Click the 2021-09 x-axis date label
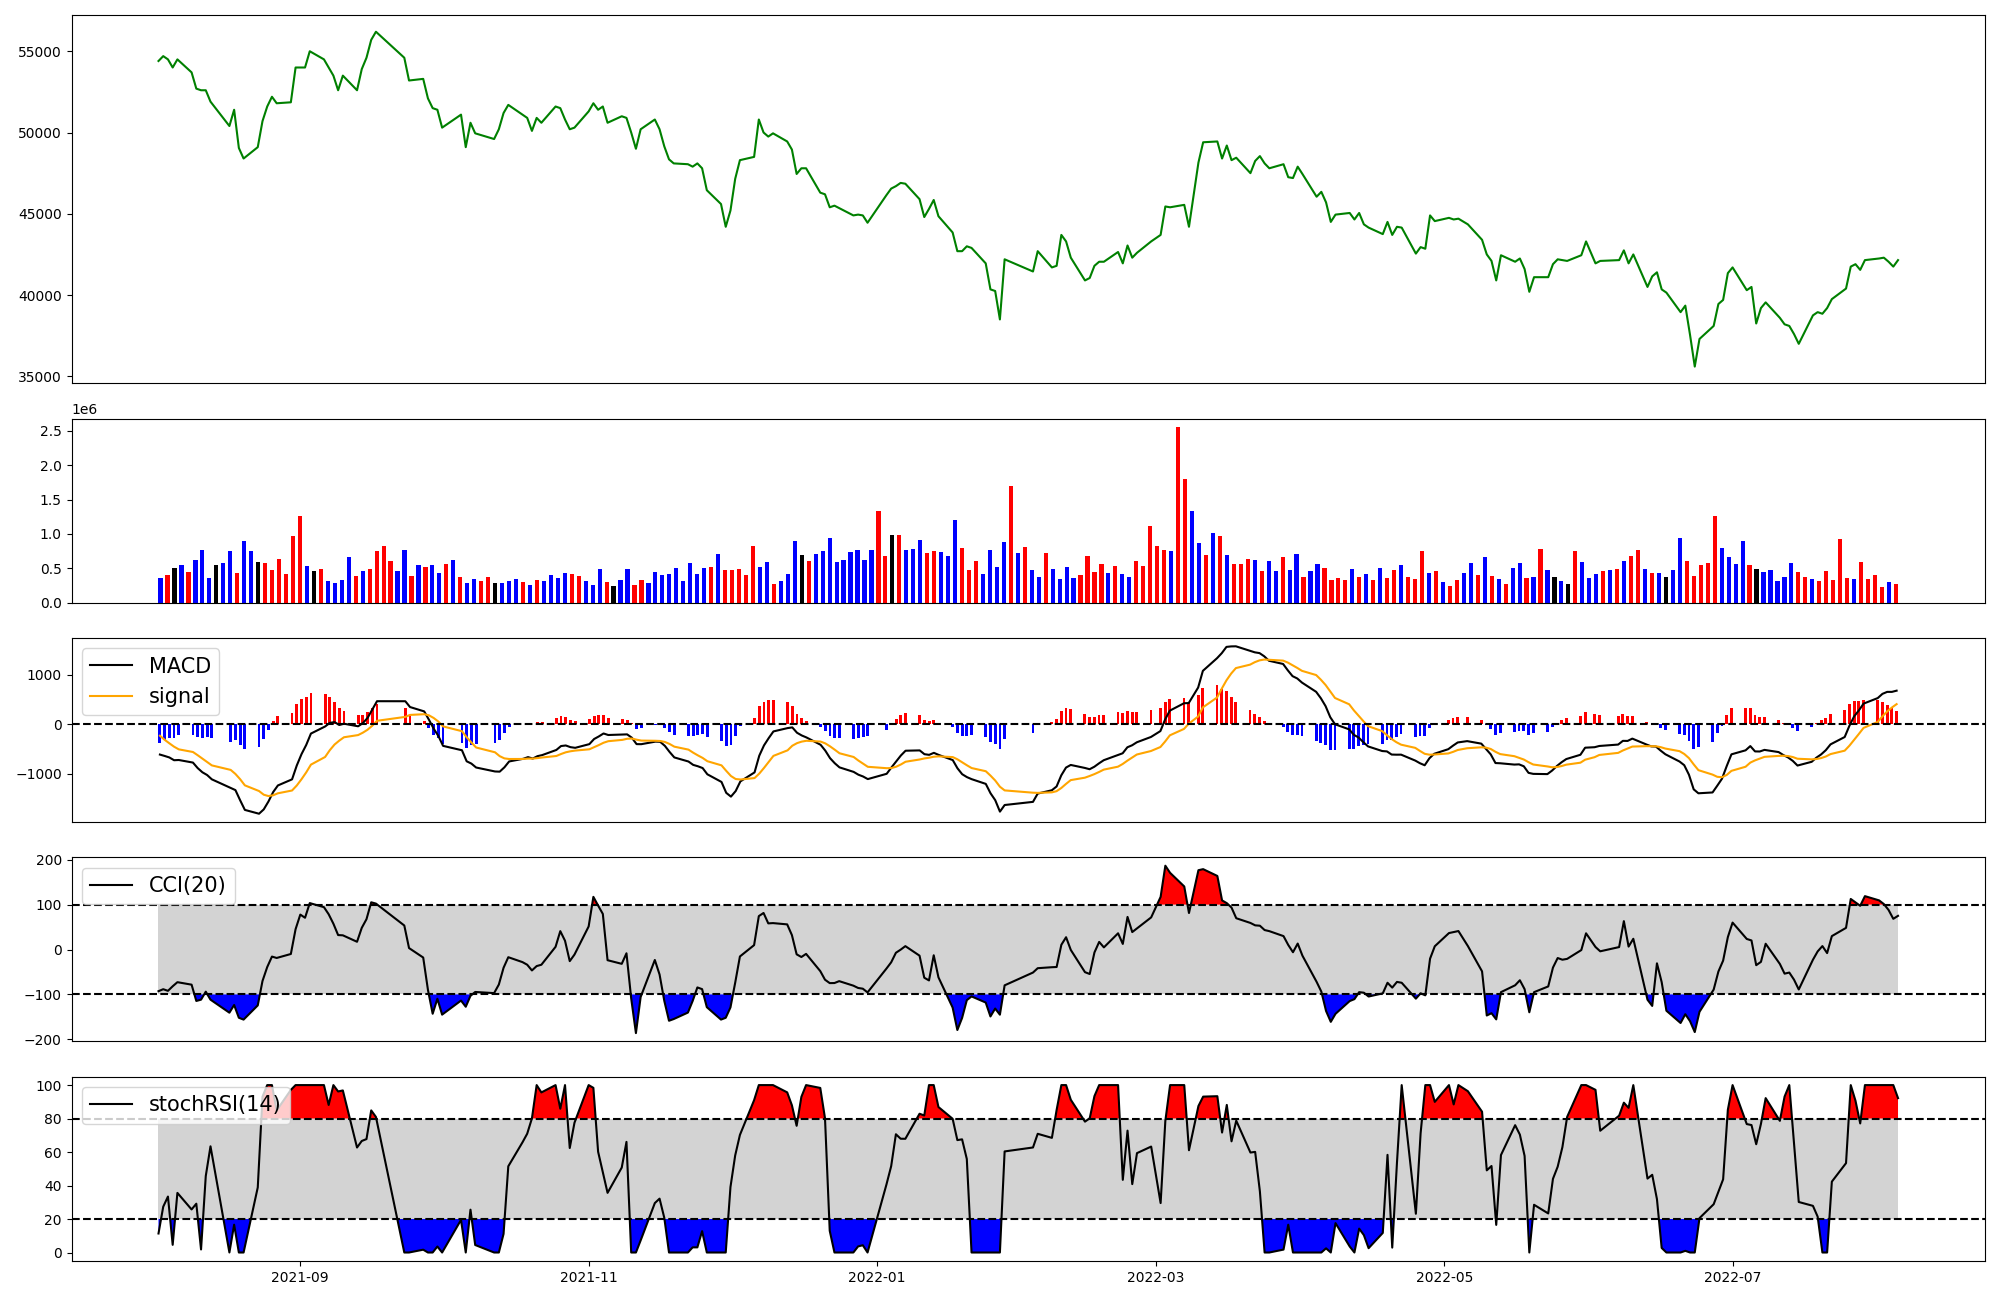The image size is (2000, 1300). 300,1277
